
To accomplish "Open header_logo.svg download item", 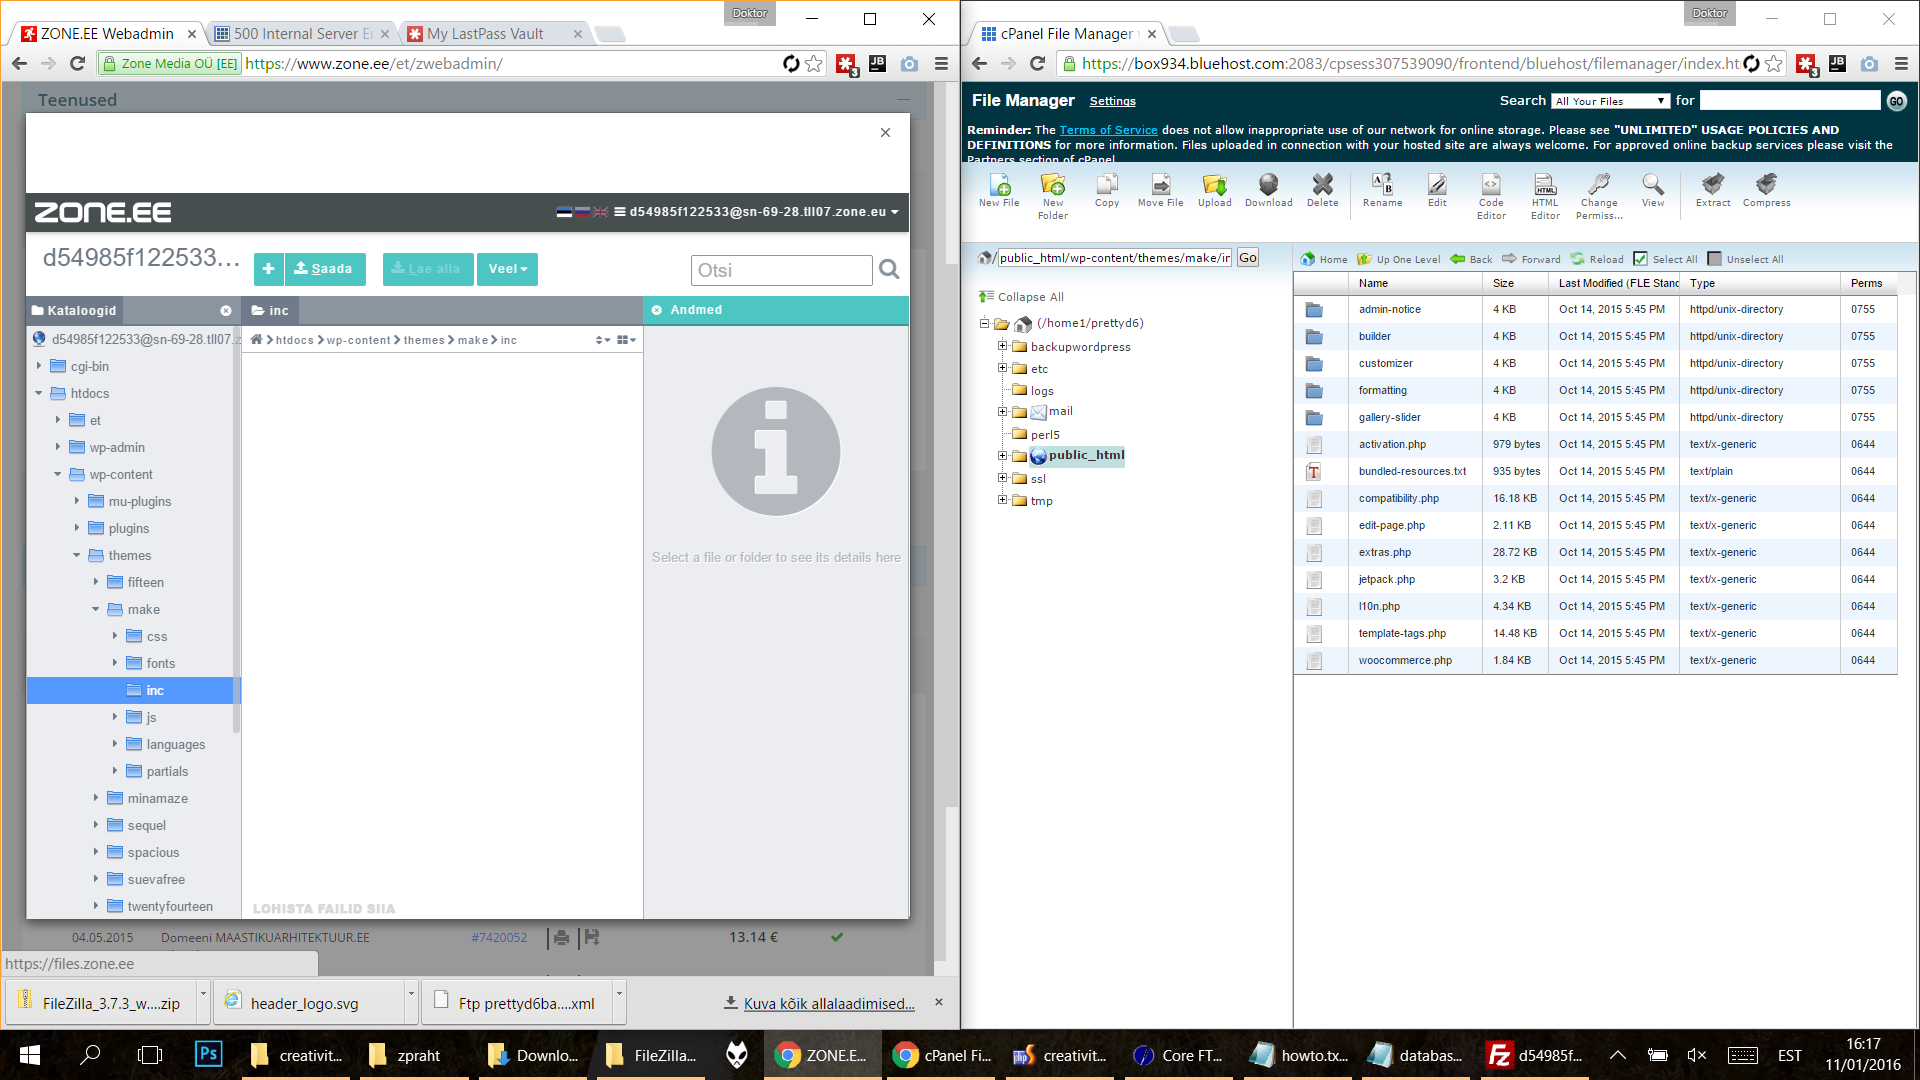I will click(x=304, y=1003).
